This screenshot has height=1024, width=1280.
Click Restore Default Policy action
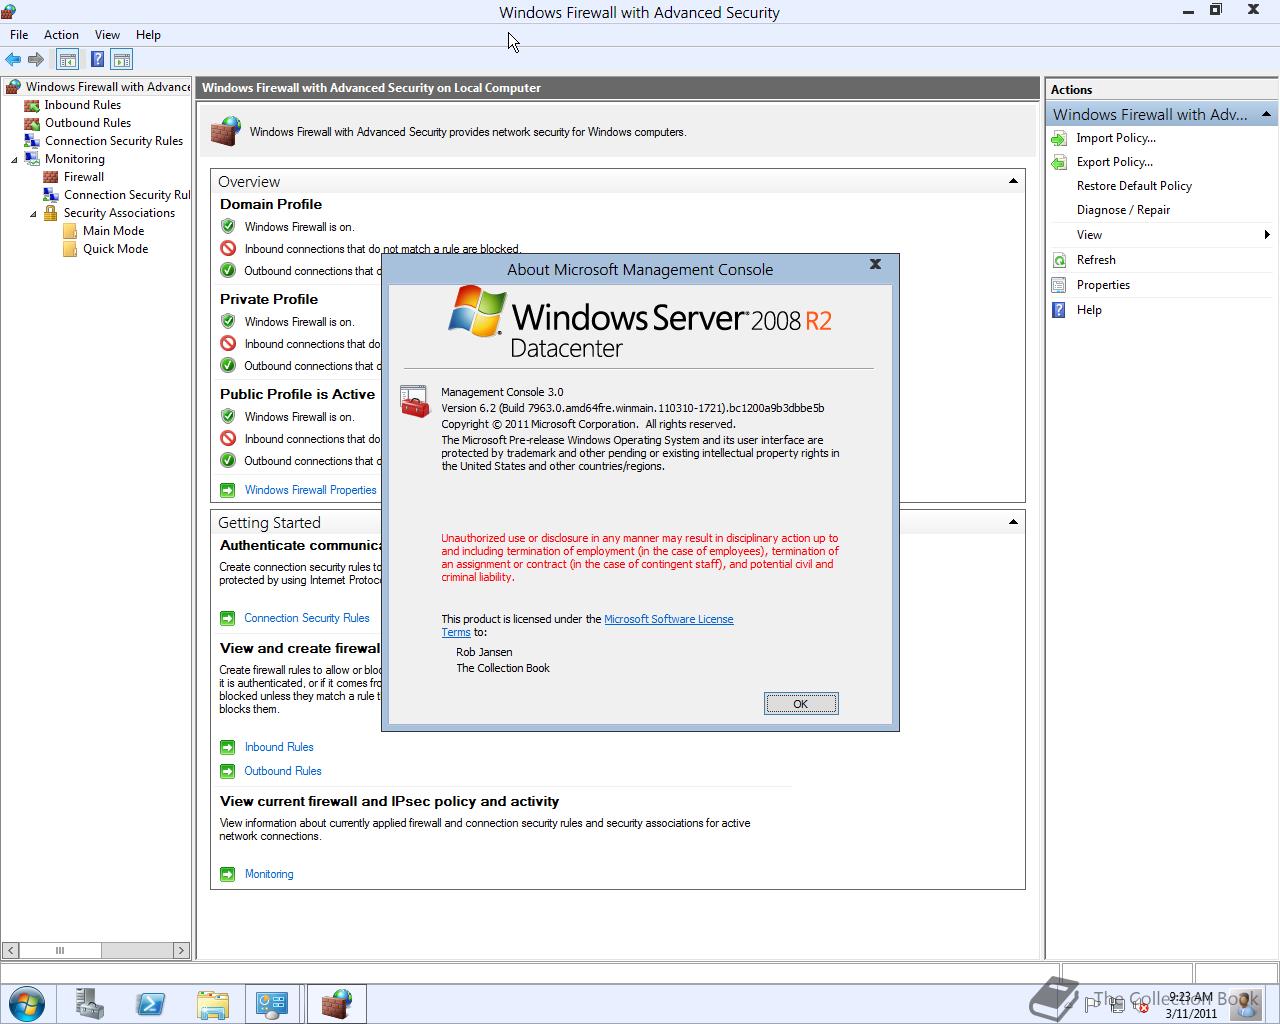tap(1134, 186)
